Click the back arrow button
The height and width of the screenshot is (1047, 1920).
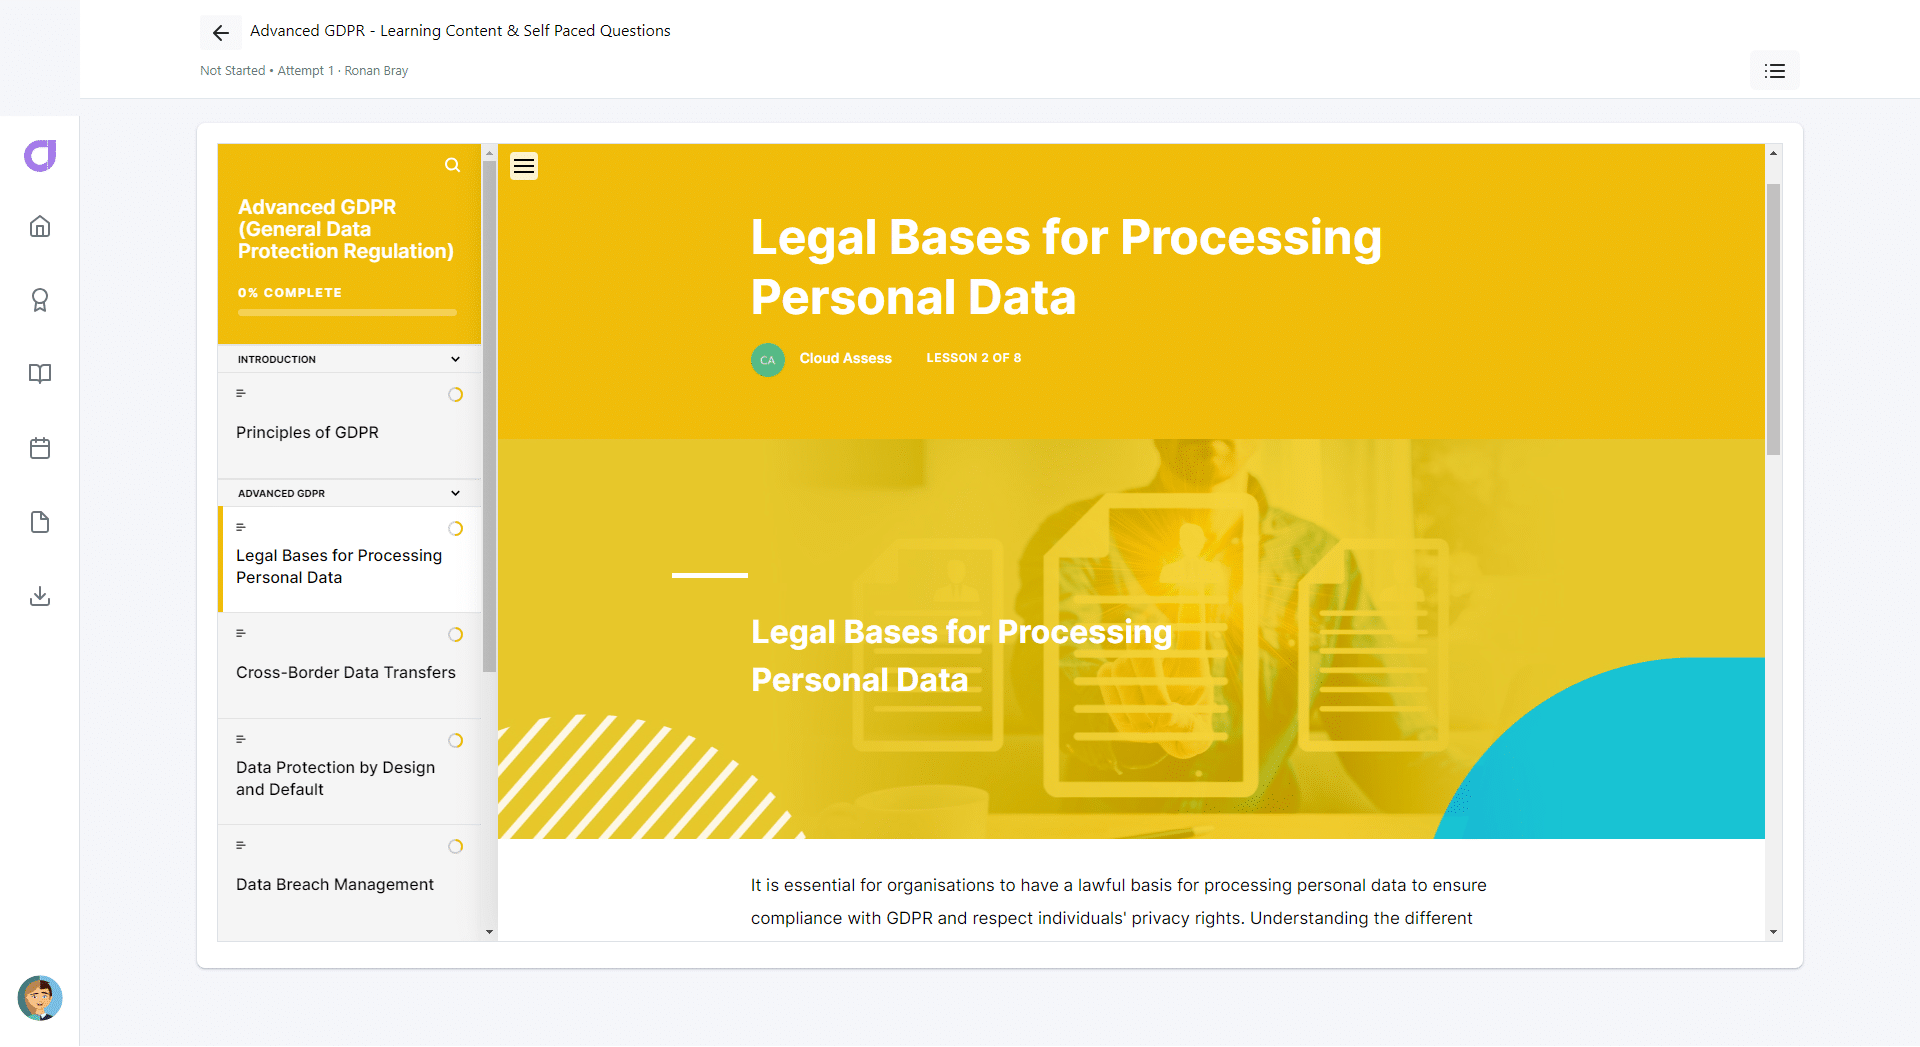pos(220,31)
